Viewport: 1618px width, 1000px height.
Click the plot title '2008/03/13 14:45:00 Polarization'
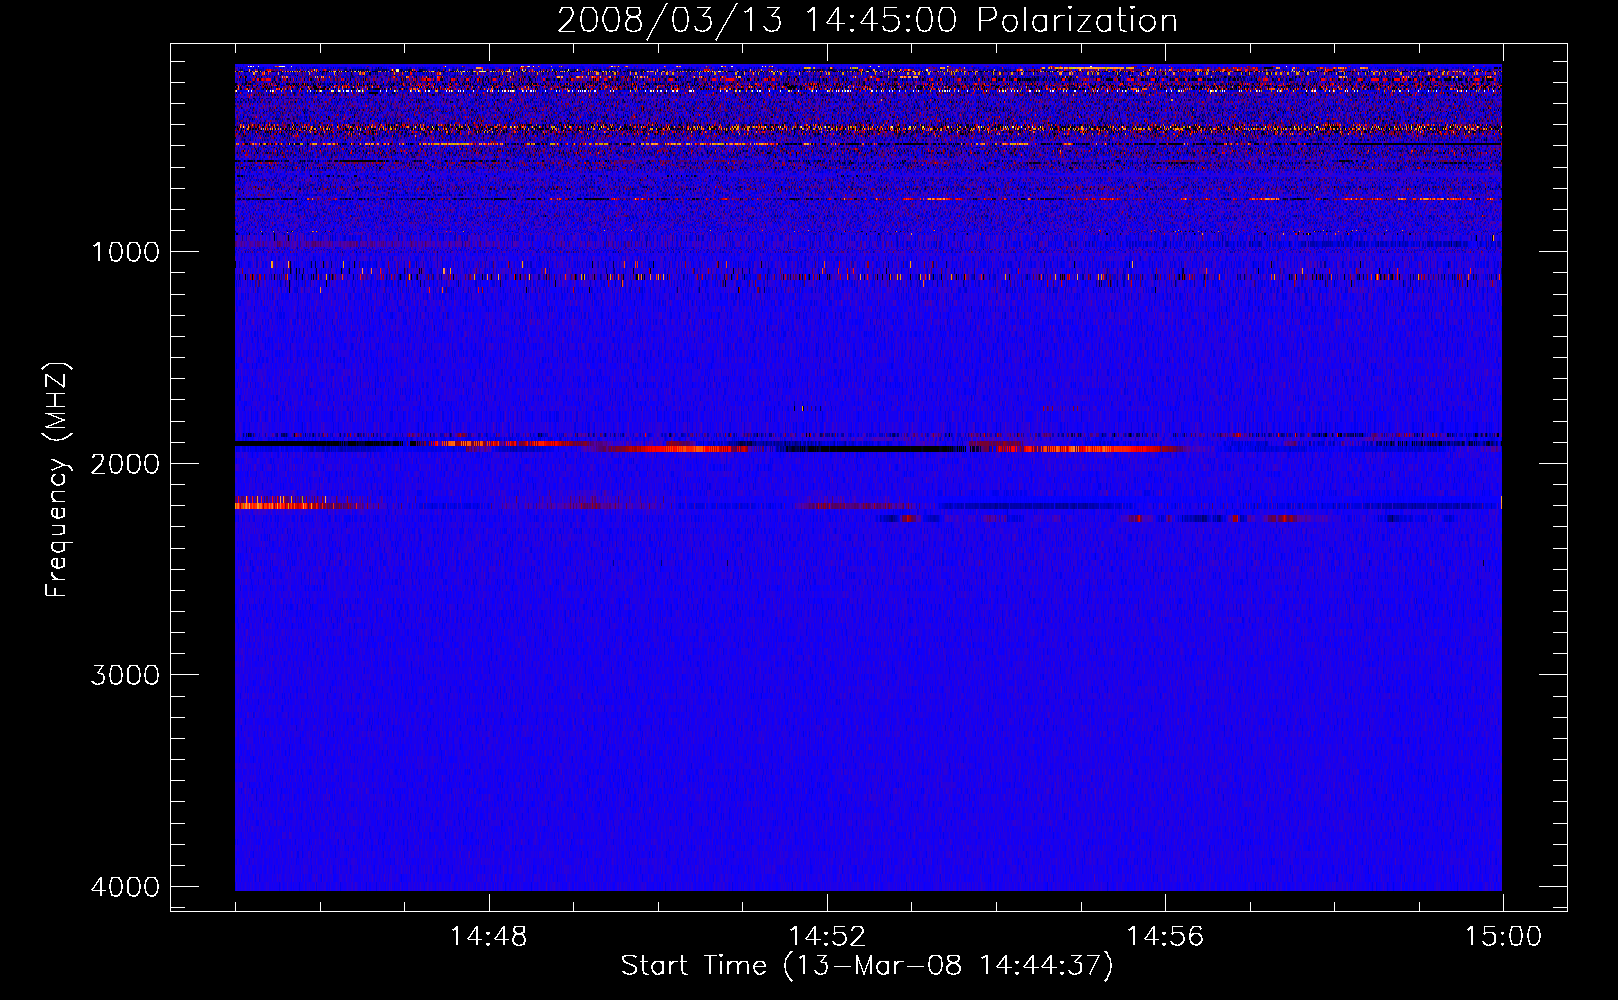pyautogui.click(x=867, y=21)
